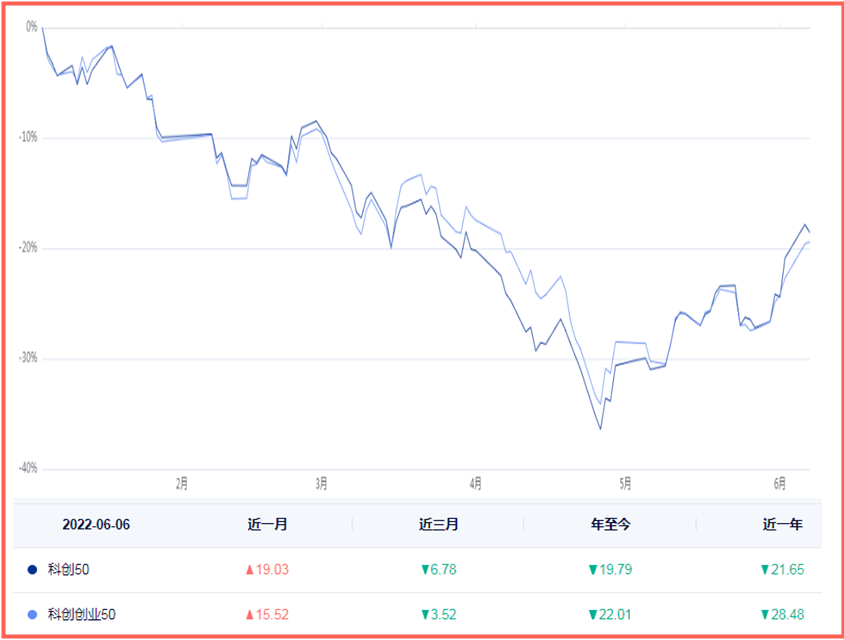This screenshot has width=844, height=640.
Task: Click the red up arrow beside 15.52
Action: 249,614
